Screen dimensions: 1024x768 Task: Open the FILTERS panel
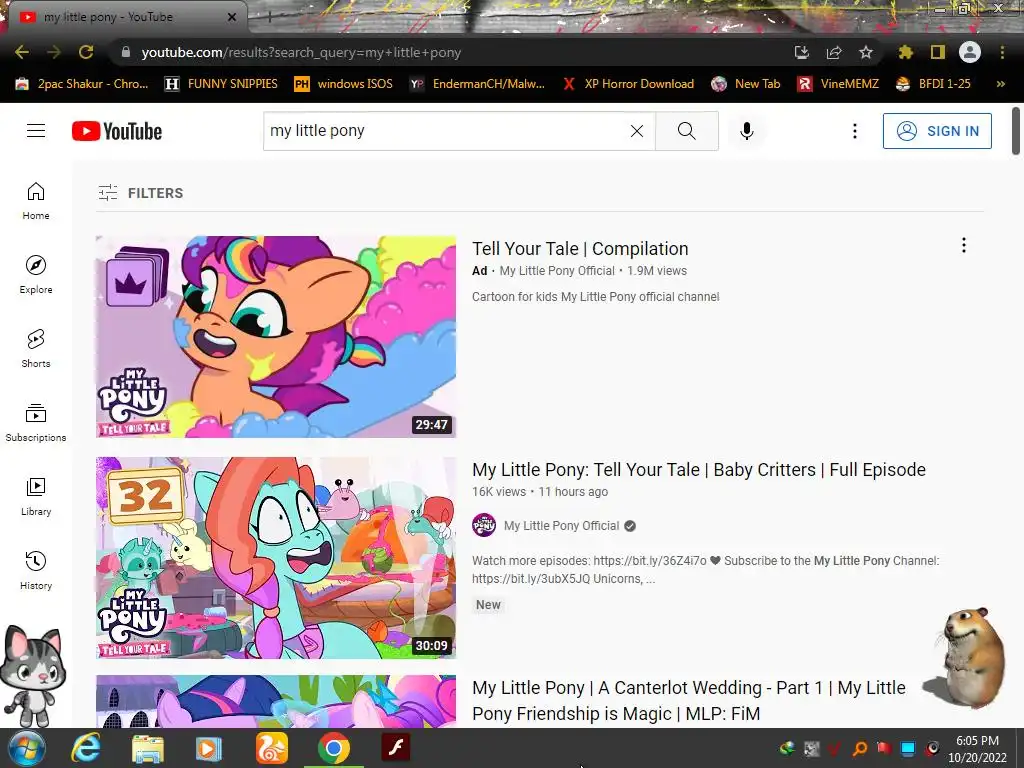tap(140, 193)
